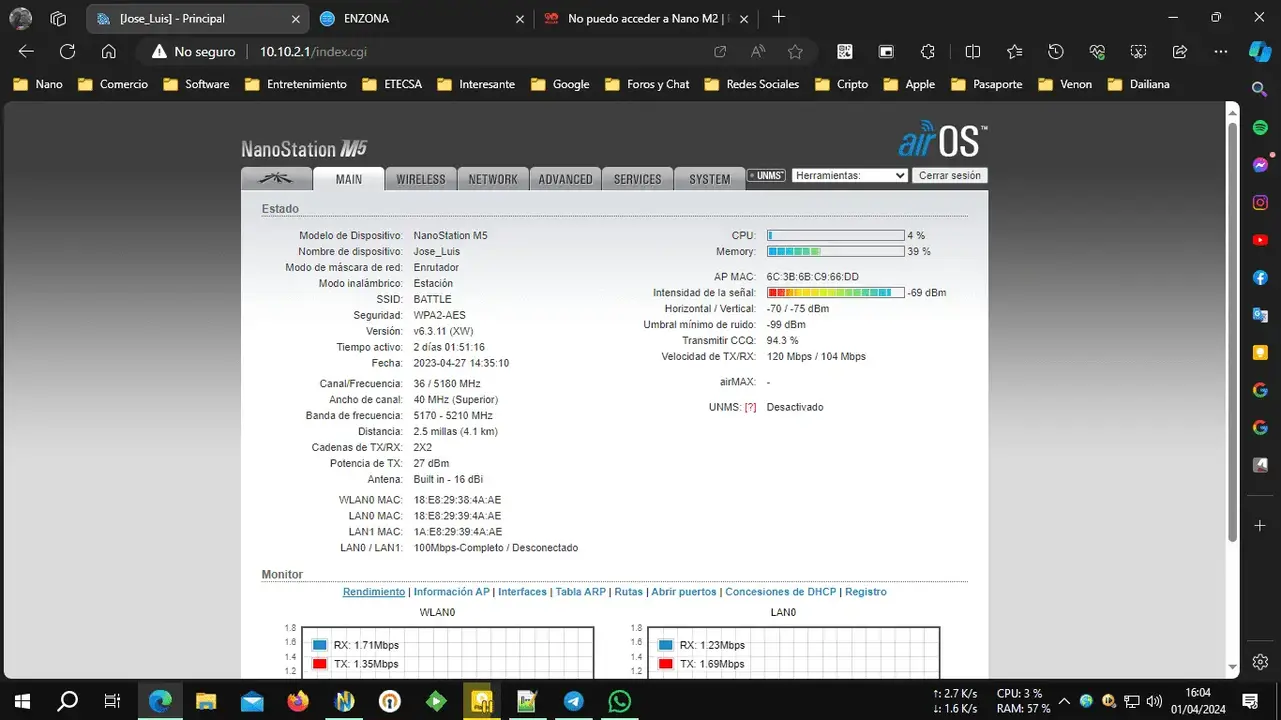Open a new browser tab

779,17
